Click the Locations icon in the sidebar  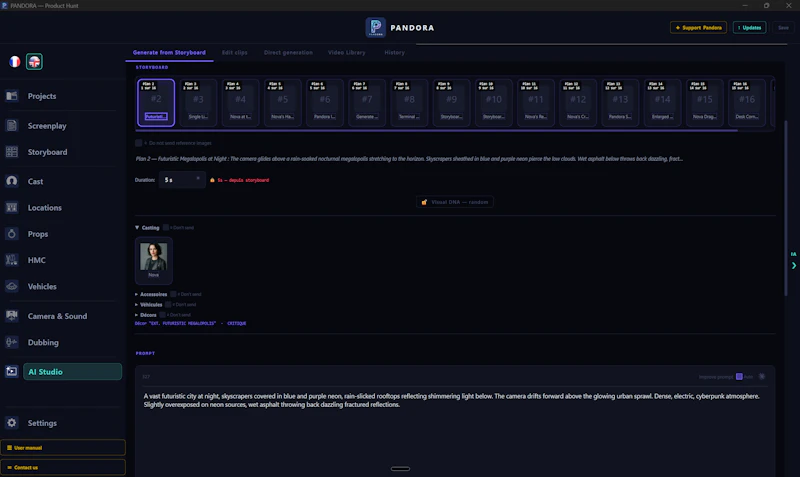pyautogui.click(x=12, y=208)
